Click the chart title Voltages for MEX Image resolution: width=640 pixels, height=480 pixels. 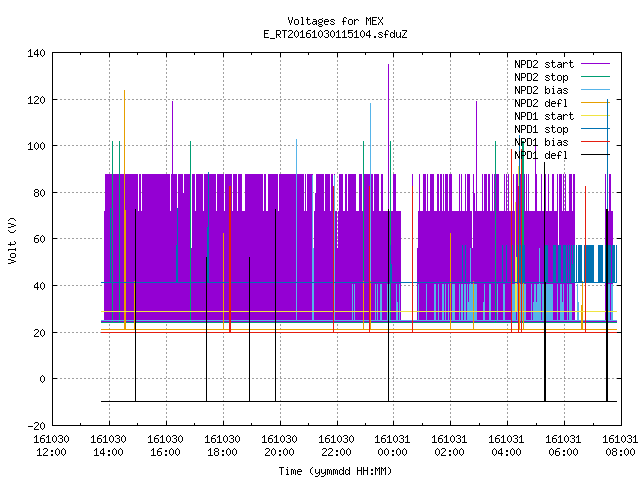[x=335, y=21]
